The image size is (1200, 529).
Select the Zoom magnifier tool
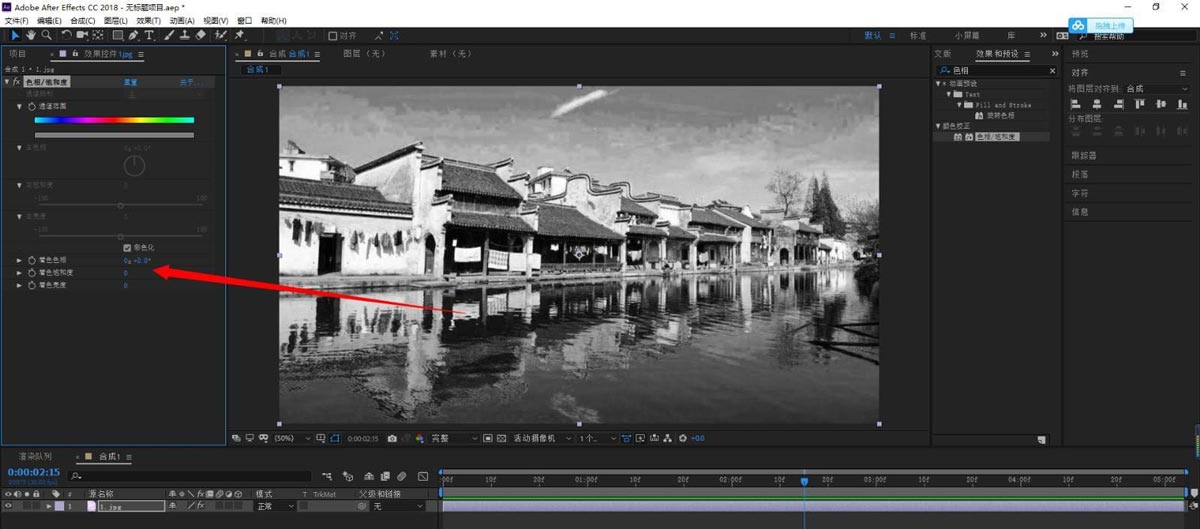(x=46, y=35)
